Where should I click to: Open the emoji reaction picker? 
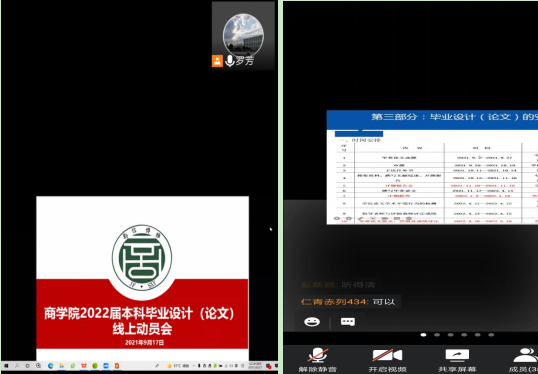pos(312,322)
